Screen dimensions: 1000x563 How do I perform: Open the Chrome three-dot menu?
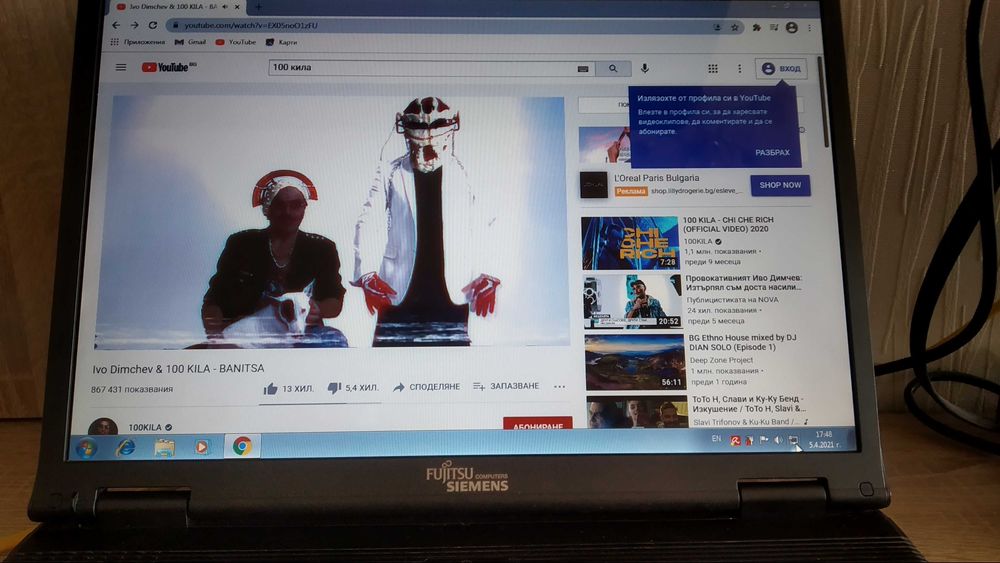[x=809, y=28]
